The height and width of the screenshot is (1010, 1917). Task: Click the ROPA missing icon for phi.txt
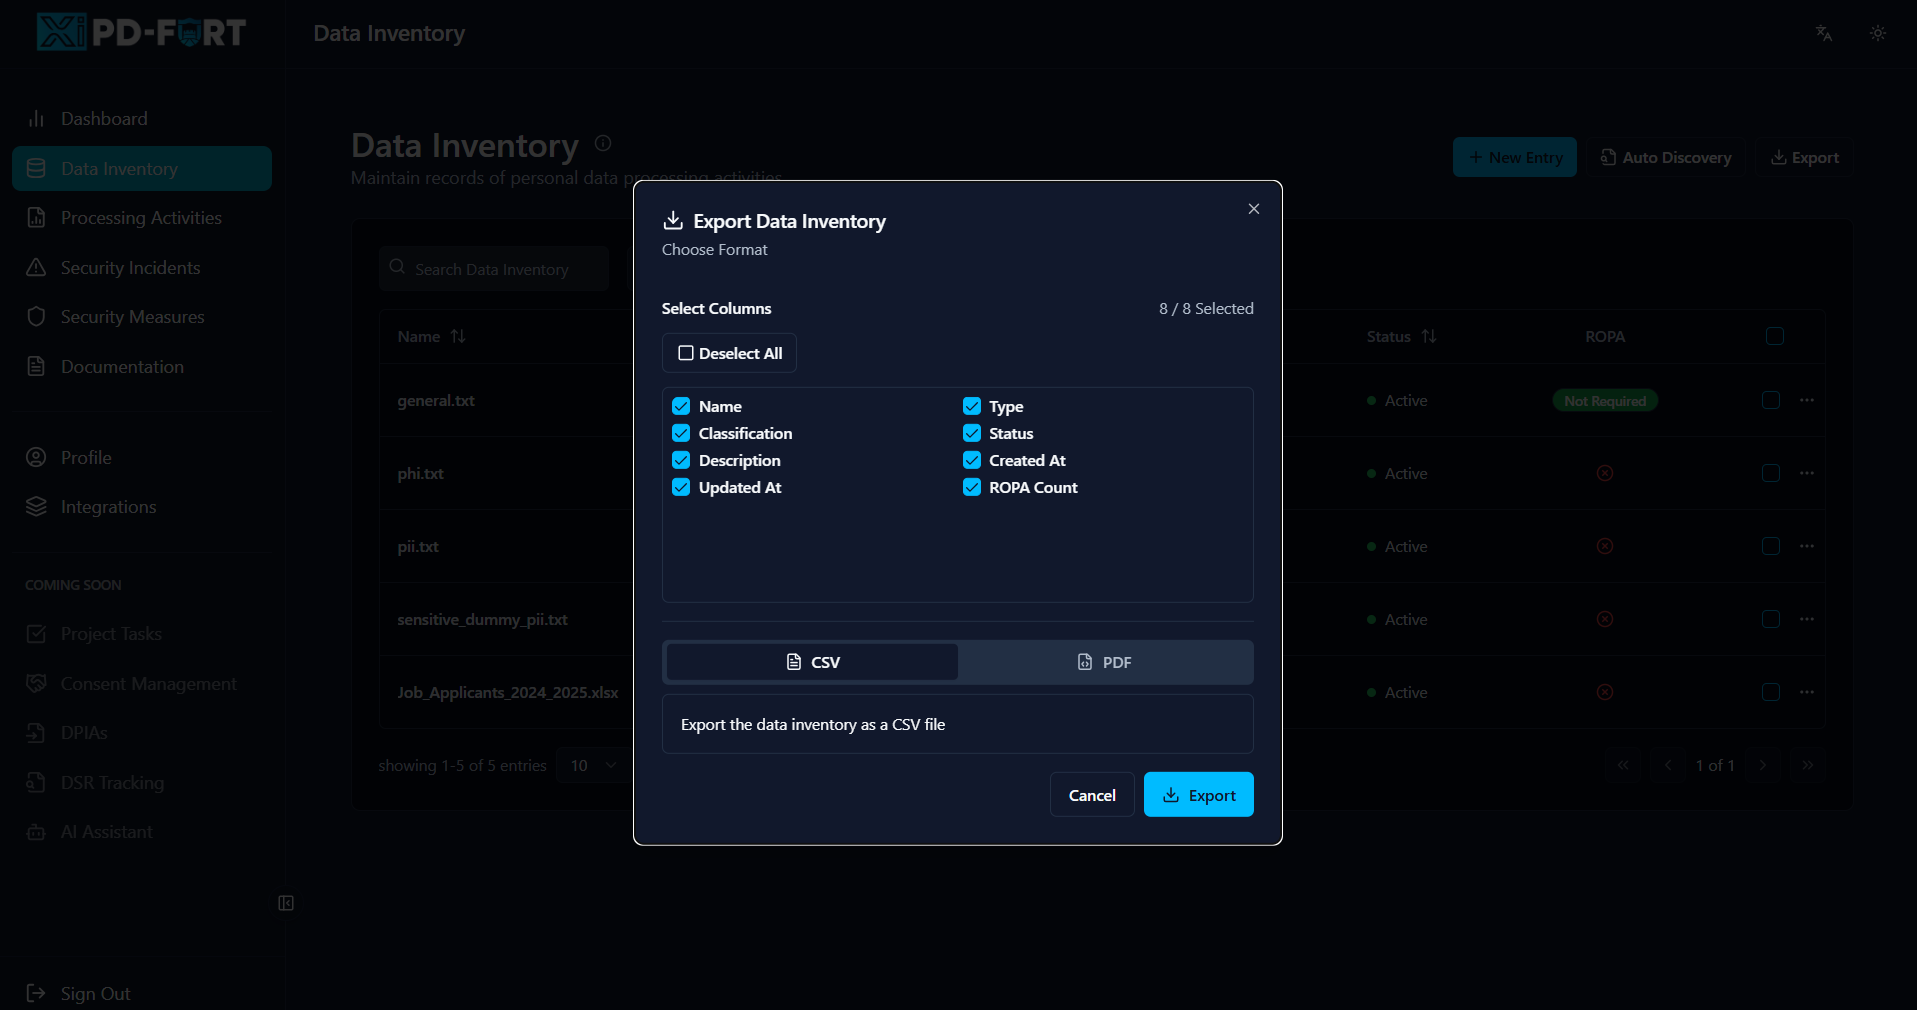pyautogui.click(x=1604, y=473)
